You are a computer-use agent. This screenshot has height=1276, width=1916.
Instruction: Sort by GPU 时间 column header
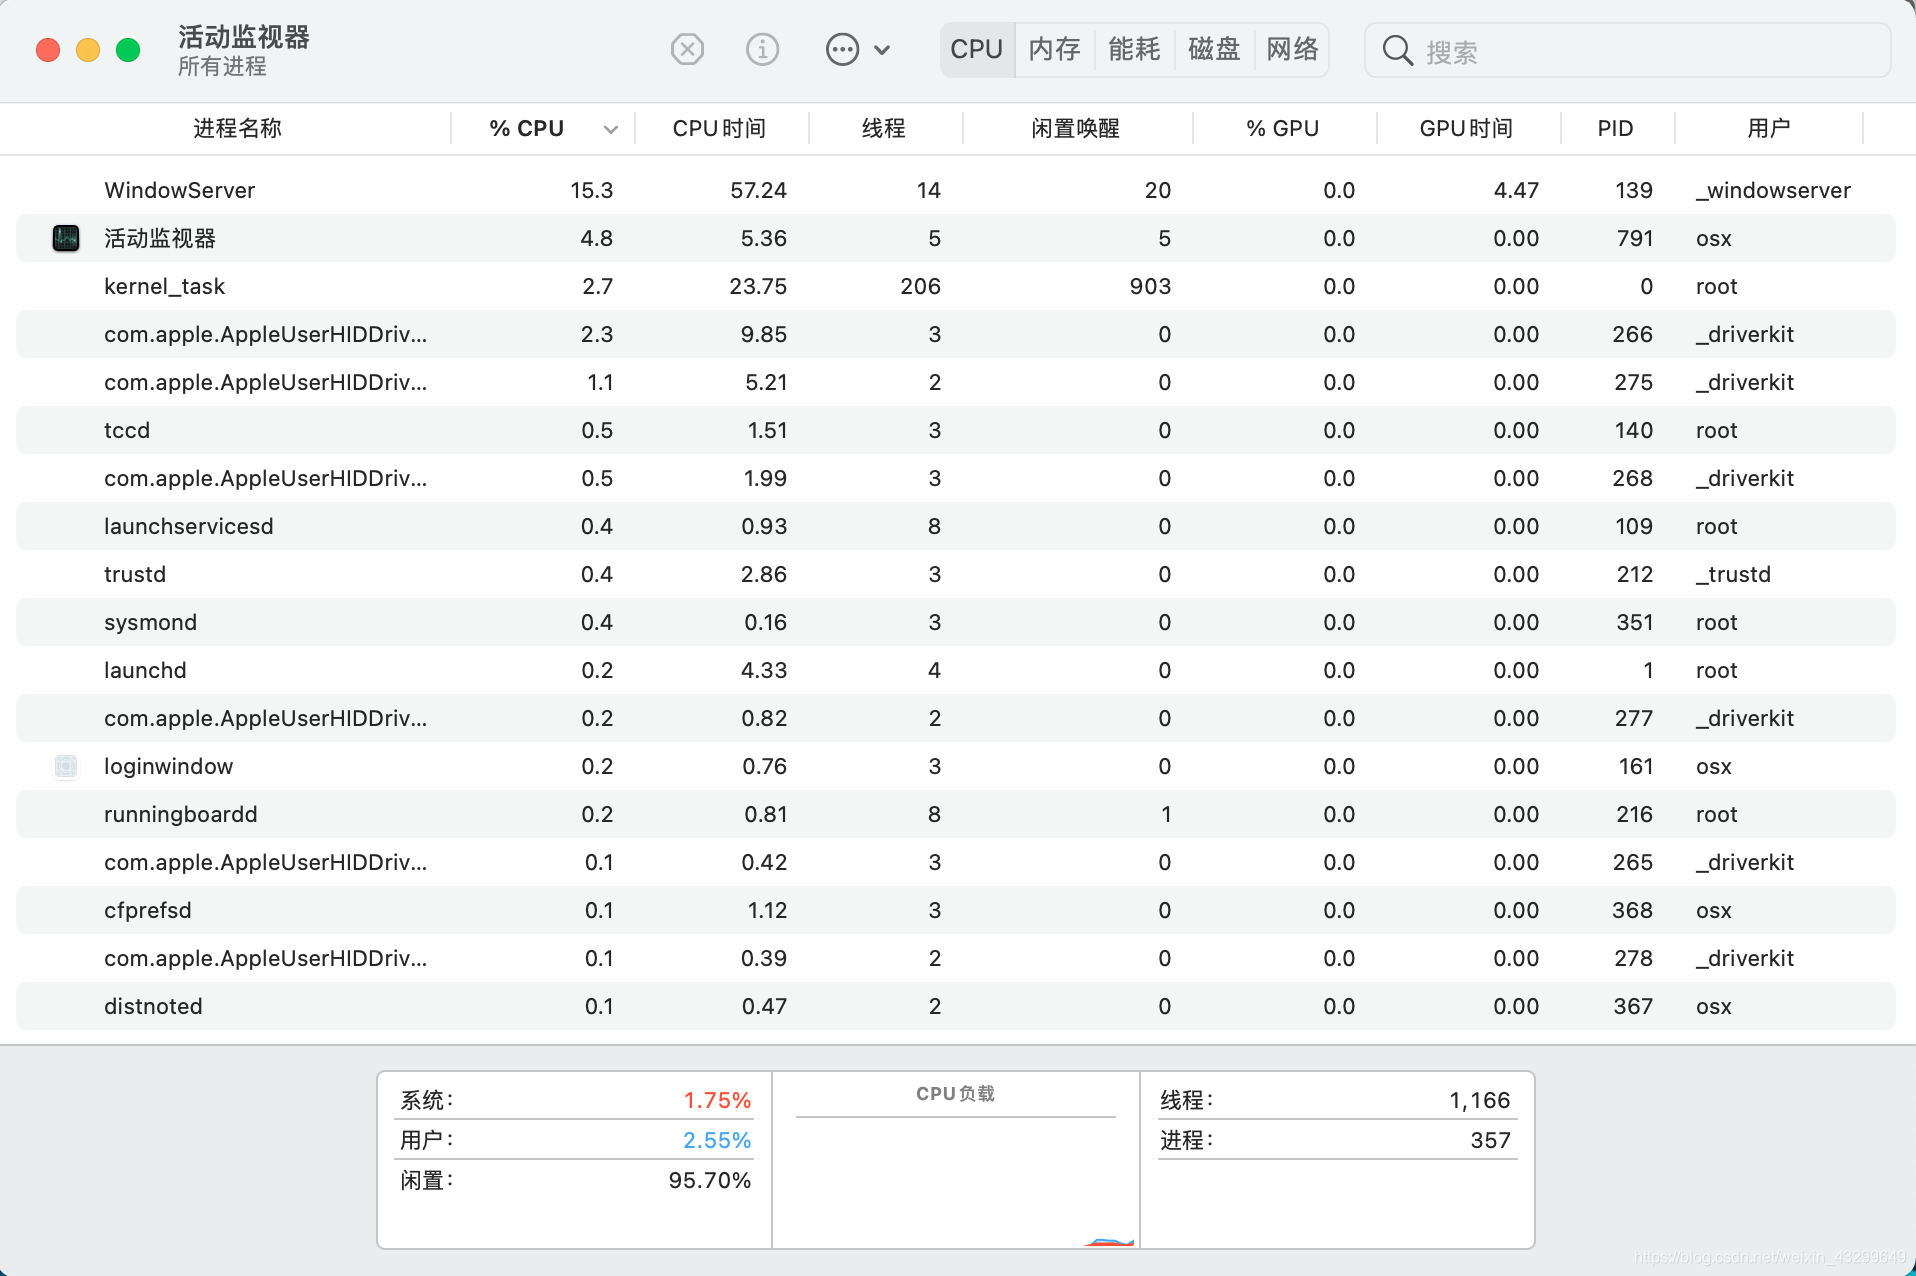1466,128
